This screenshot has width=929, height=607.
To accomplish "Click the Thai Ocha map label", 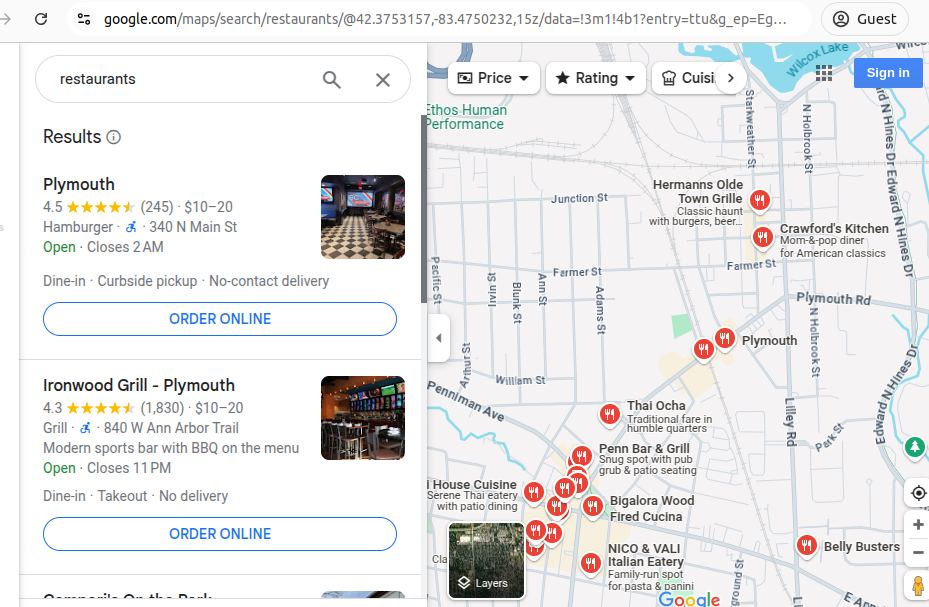I will click(x=656, y=406).
